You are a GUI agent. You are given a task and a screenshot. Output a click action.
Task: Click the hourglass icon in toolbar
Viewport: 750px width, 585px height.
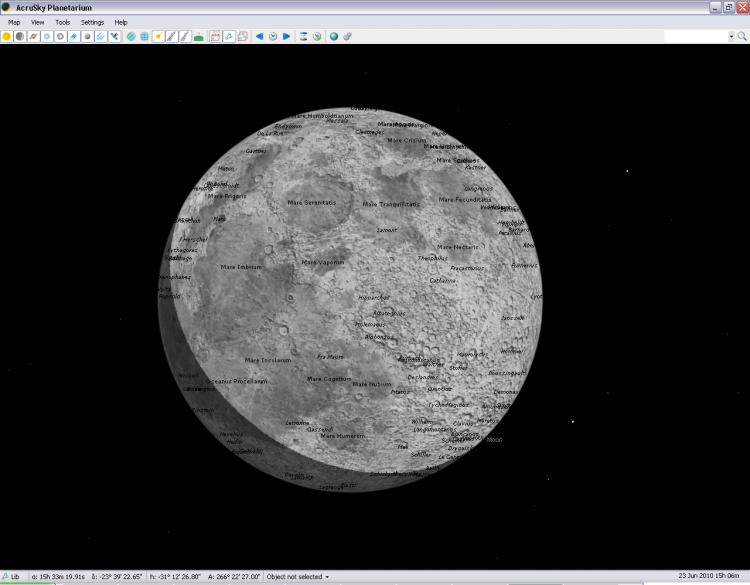tap(303, 36)
